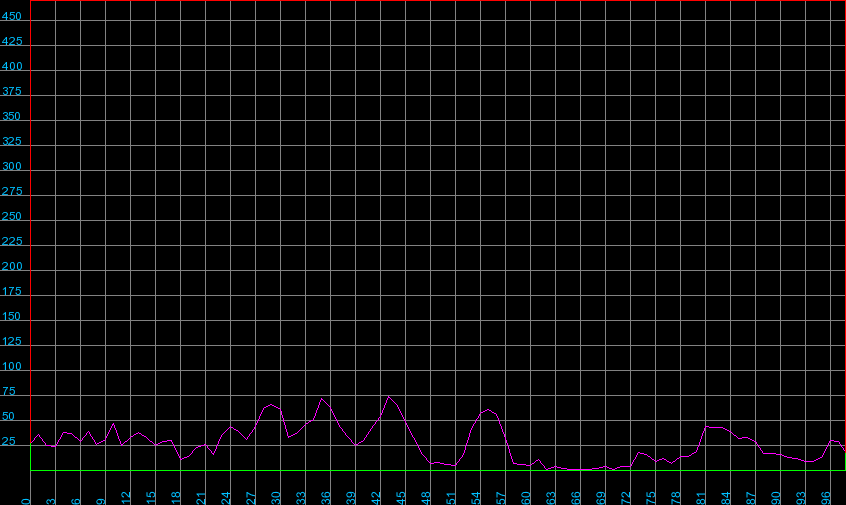Click the 100 label on the vertical axis
Image resolution: width=846 pixels, height=505 pixels.
click(11, 366)
